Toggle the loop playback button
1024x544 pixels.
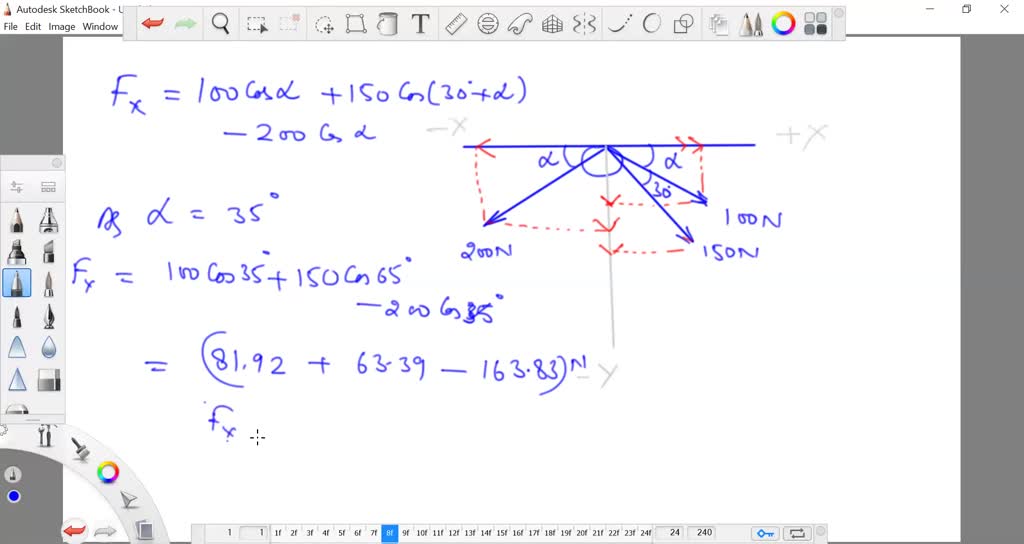(797, 533)
